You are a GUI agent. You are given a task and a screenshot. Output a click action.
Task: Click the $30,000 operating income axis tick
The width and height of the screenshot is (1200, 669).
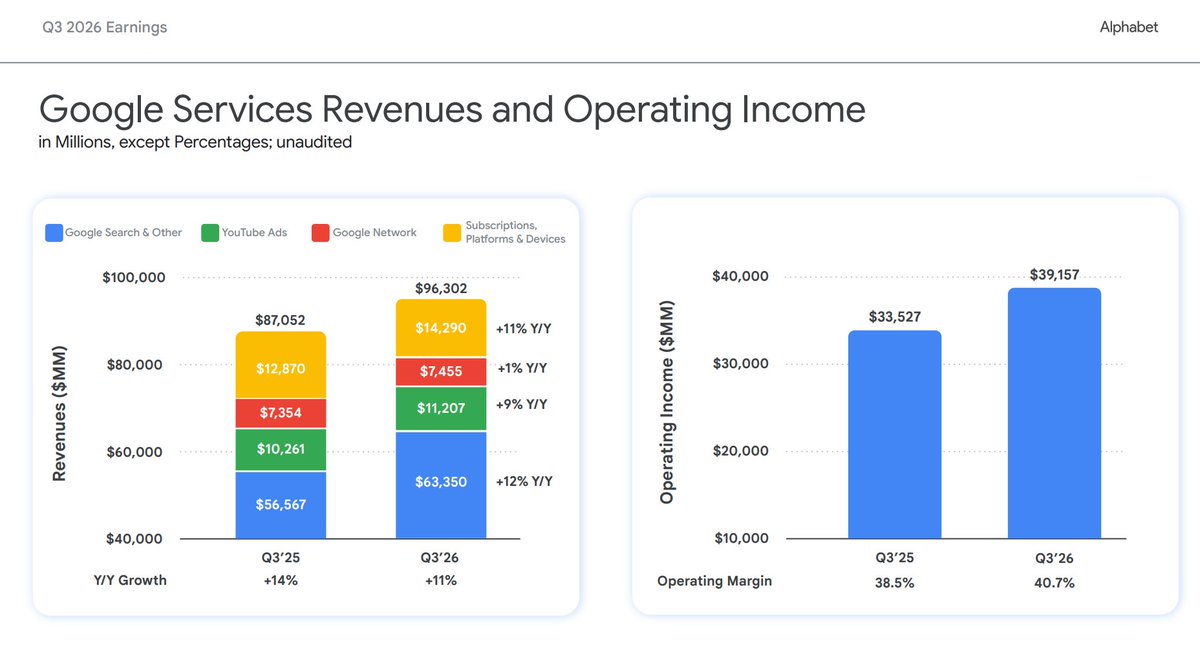pos(740,363)
